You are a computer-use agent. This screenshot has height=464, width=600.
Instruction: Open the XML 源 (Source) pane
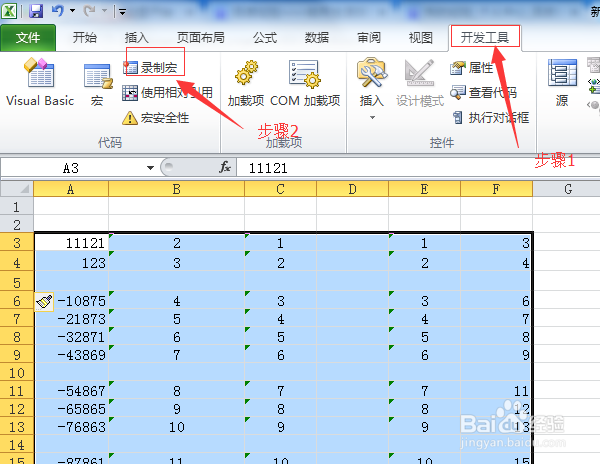(562, 83)
